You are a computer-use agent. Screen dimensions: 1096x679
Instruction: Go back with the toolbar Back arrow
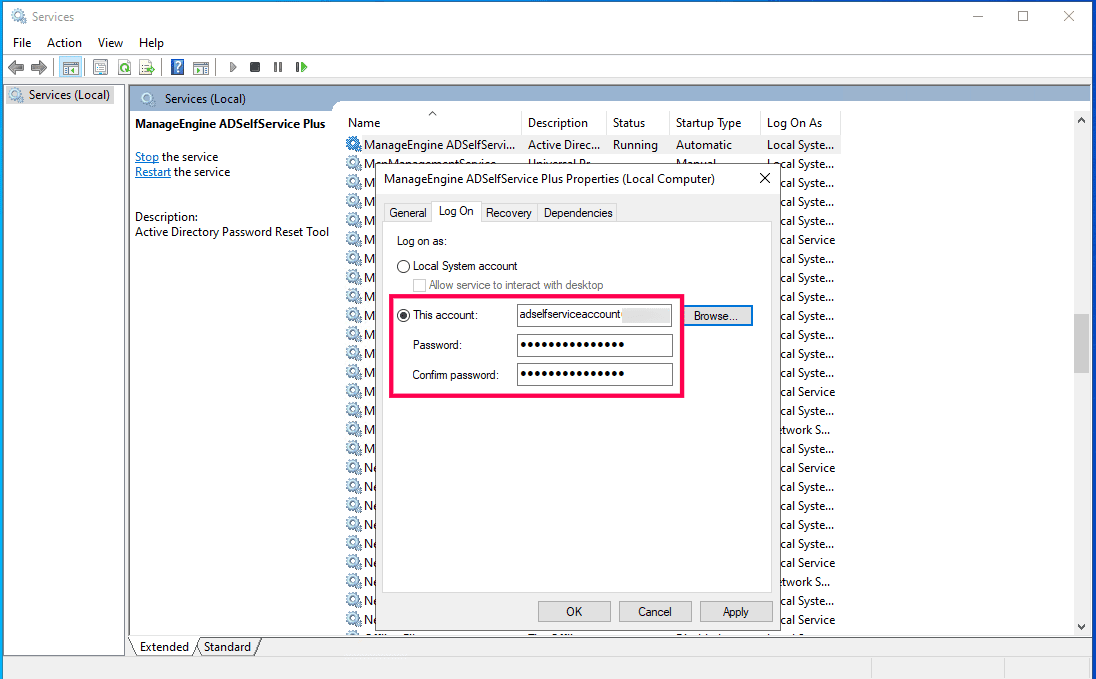16,67
